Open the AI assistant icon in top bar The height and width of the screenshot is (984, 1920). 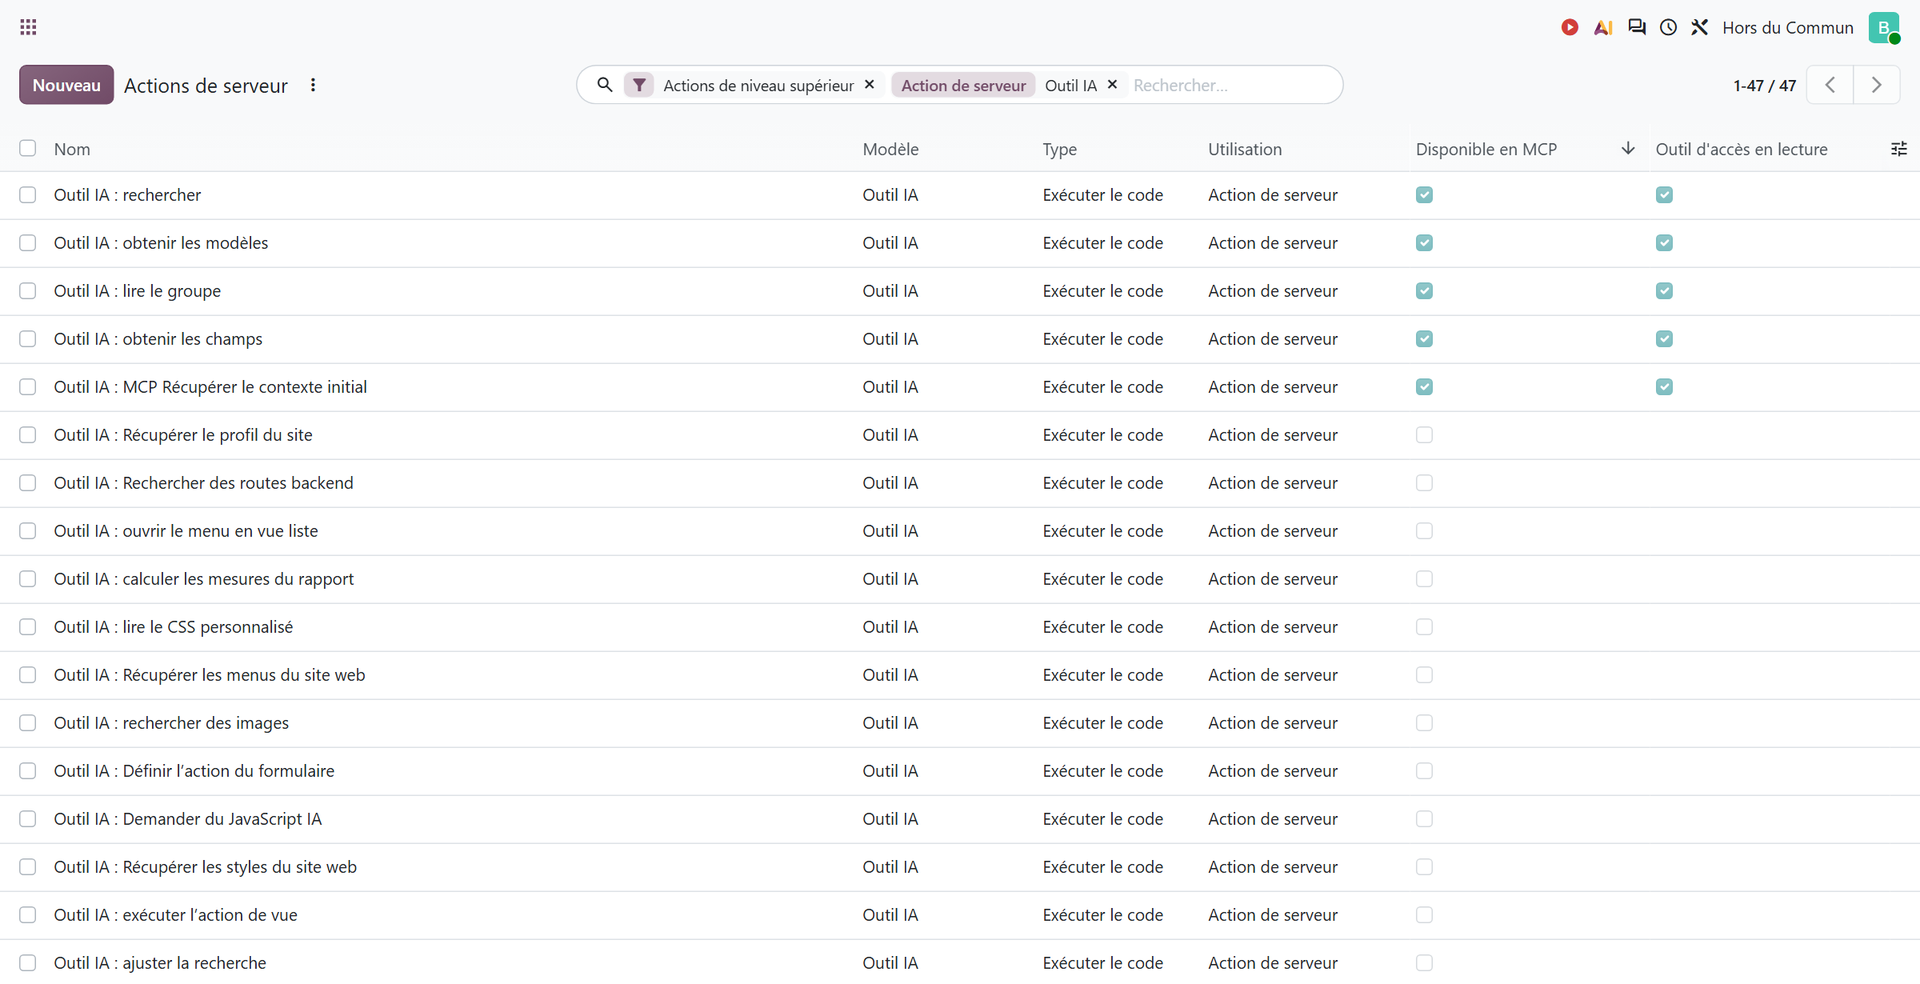[1603, 27]
